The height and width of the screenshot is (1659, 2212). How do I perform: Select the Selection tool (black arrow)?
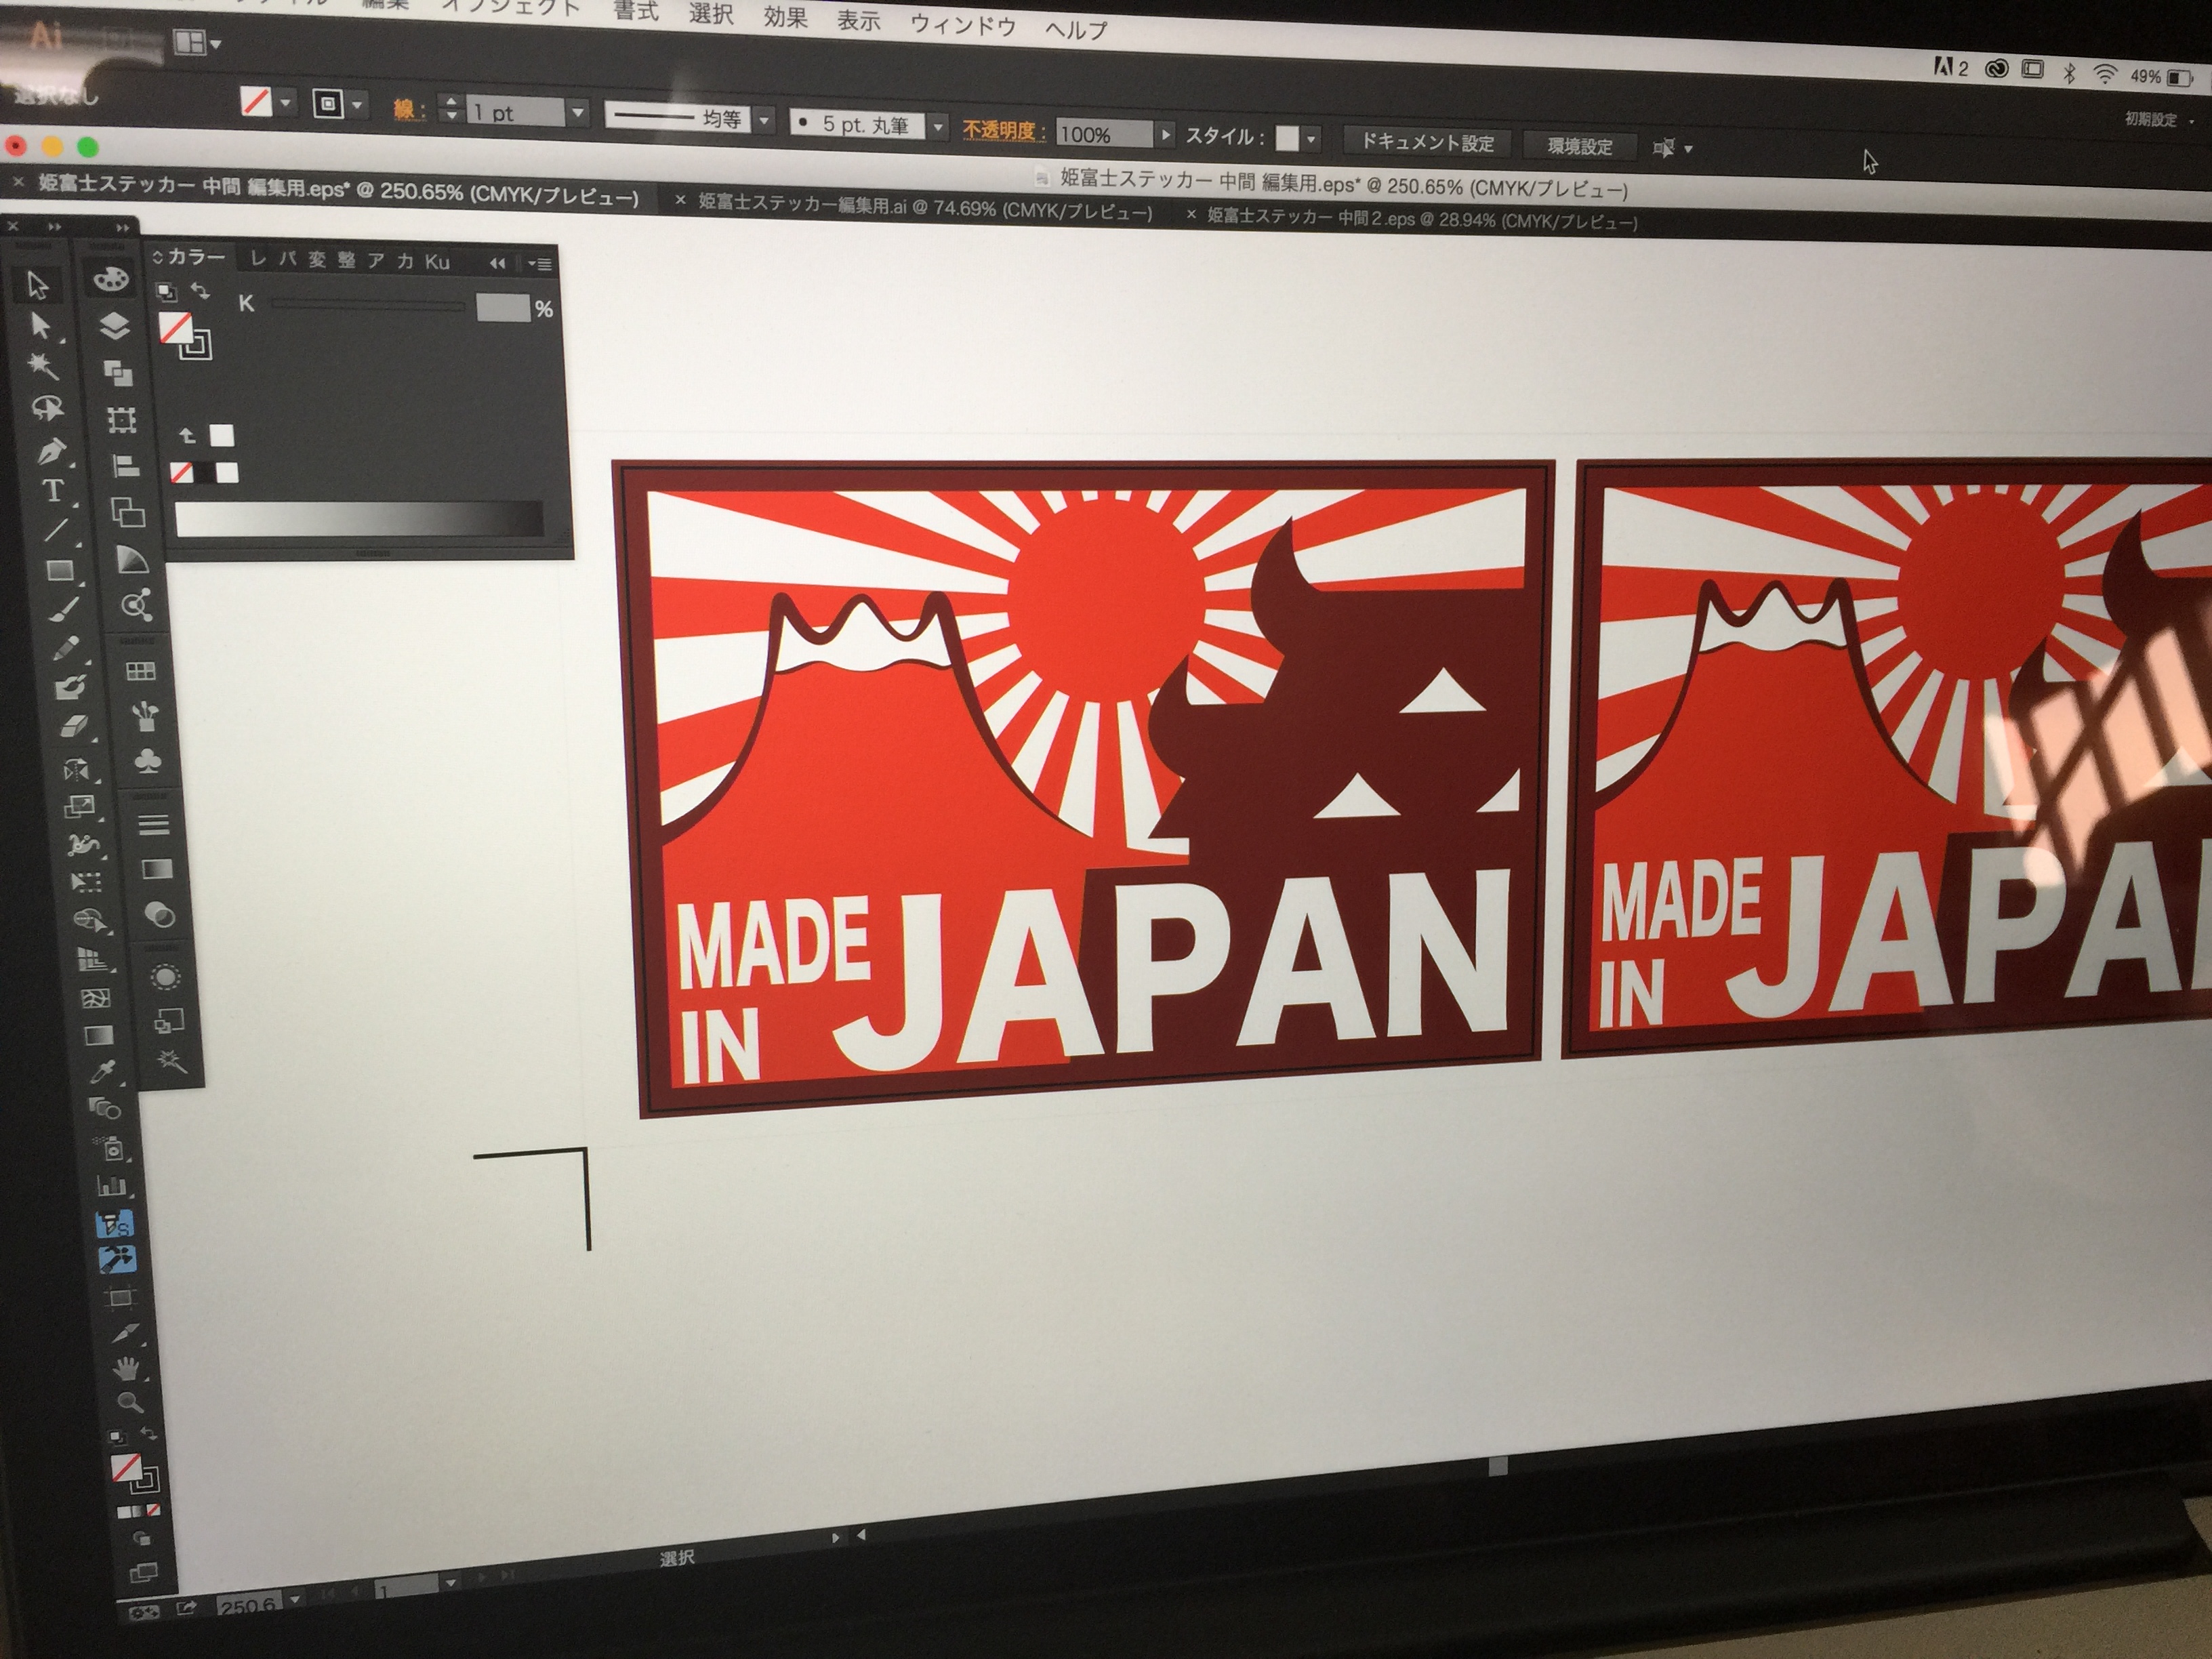coord(38,285)
